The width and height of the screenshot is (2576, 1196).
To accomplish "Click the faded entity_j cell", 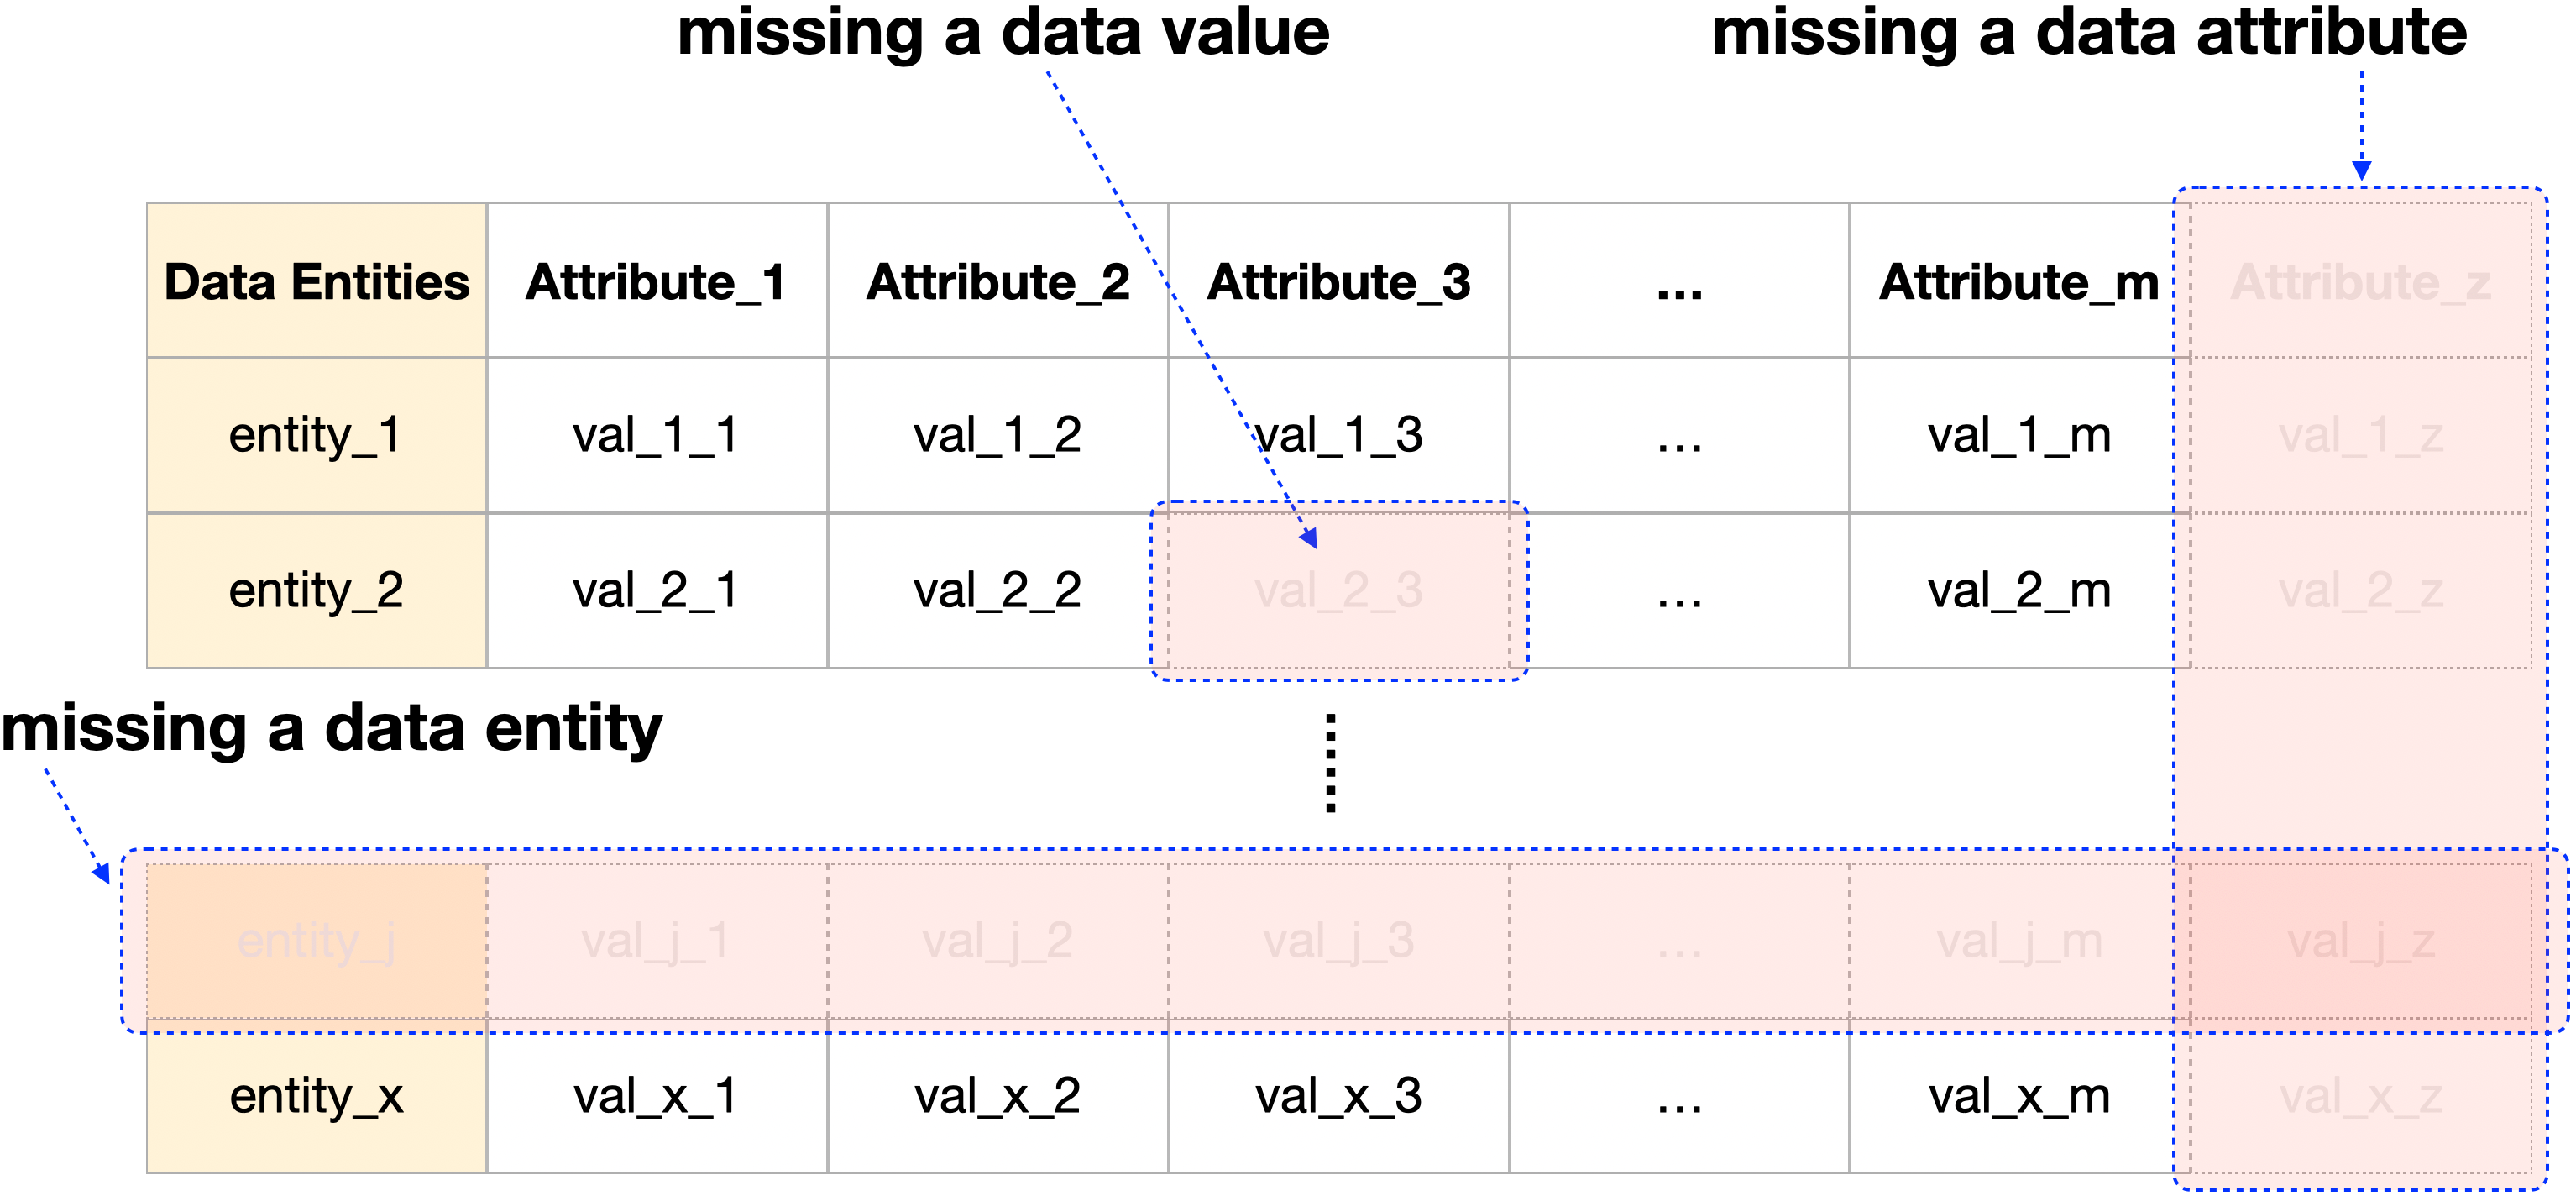I will tap(316, 941).
